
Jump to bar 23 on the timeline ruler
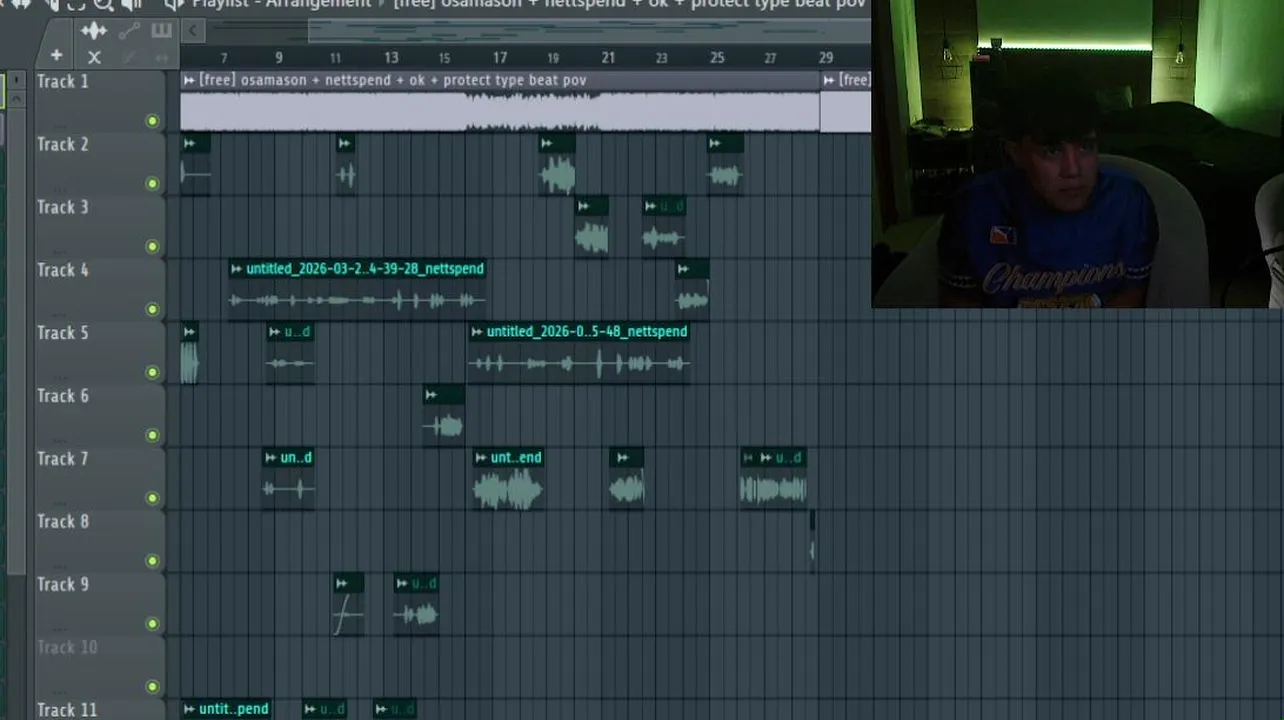pos(662,58)
